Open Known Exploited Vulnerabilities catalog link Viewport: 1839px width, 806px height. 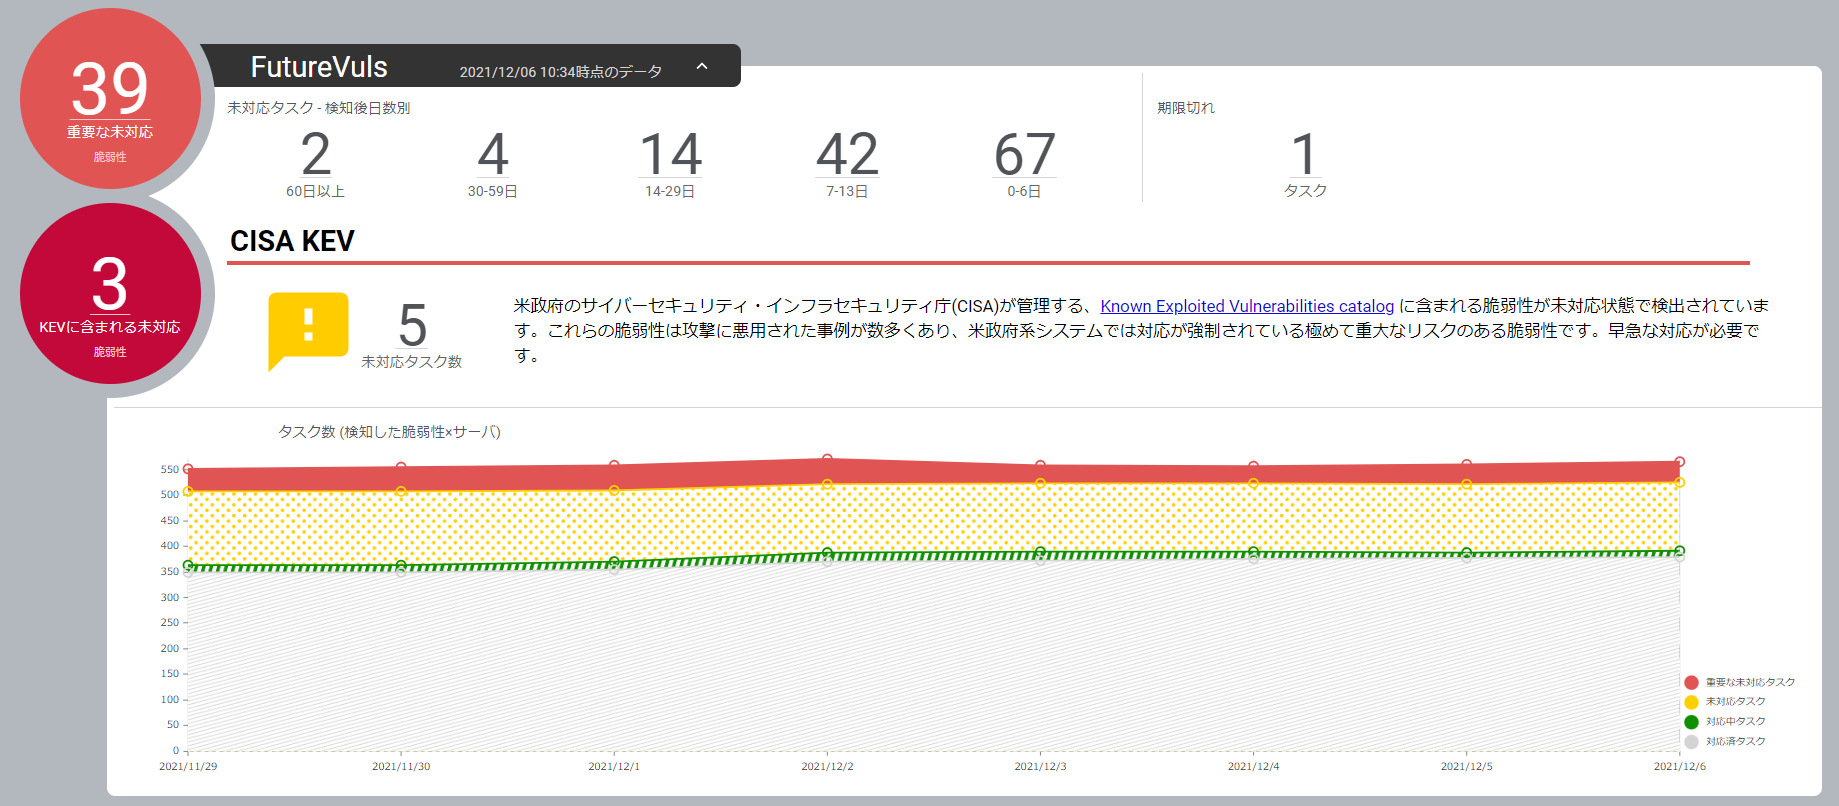[x=1247, y=306]
